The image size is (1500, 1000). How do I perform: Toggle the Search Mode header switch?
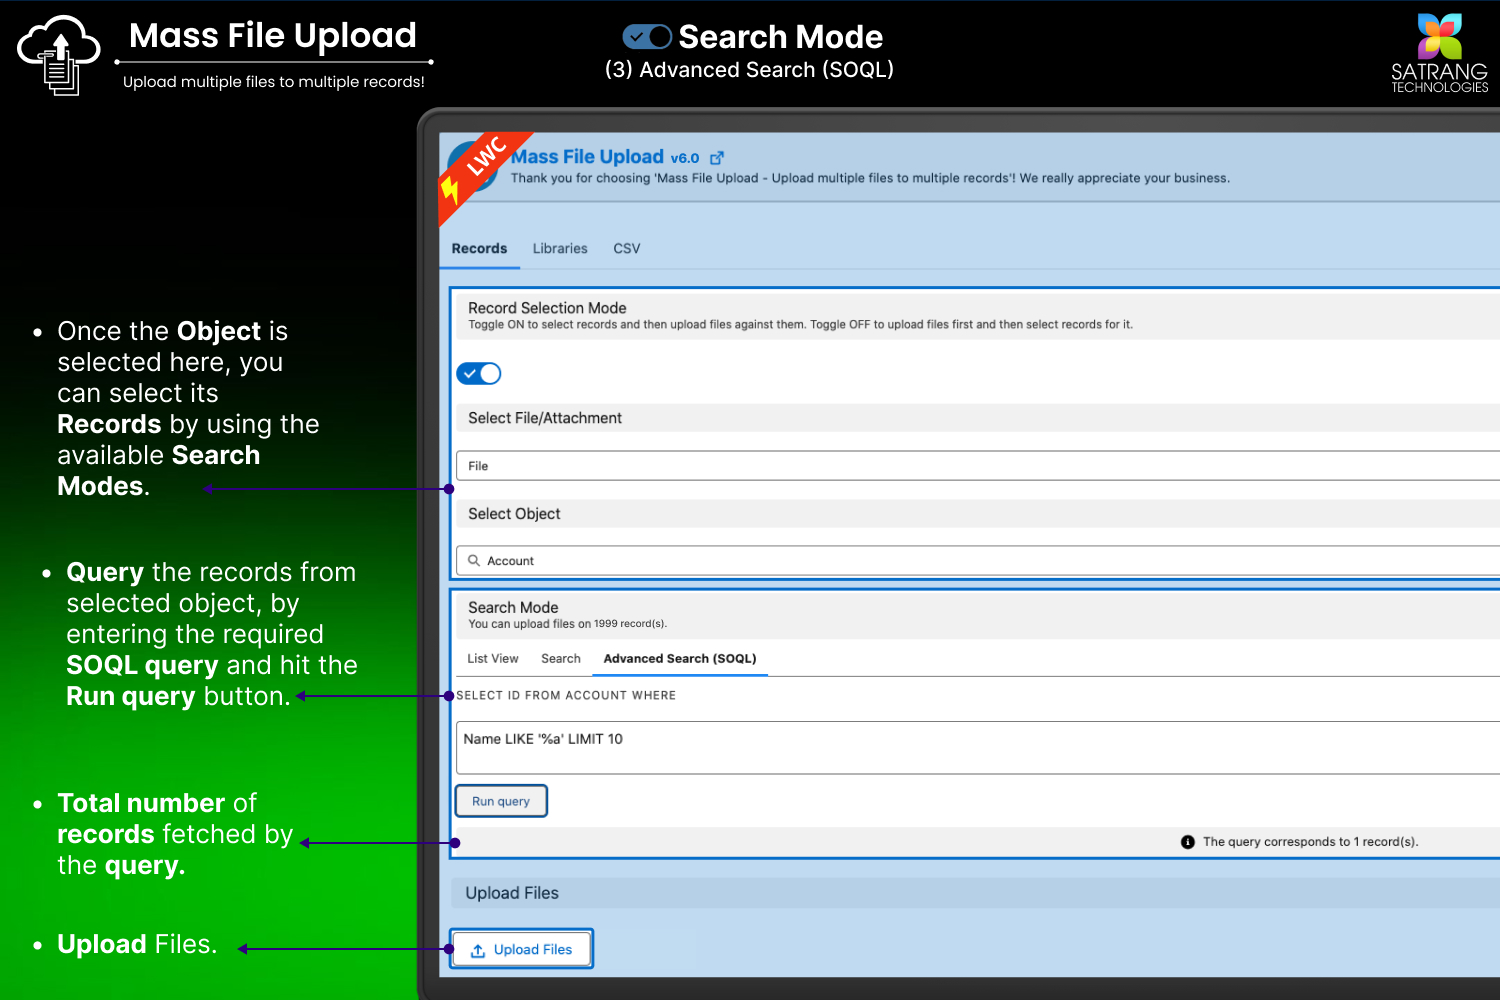pos(647,37)
